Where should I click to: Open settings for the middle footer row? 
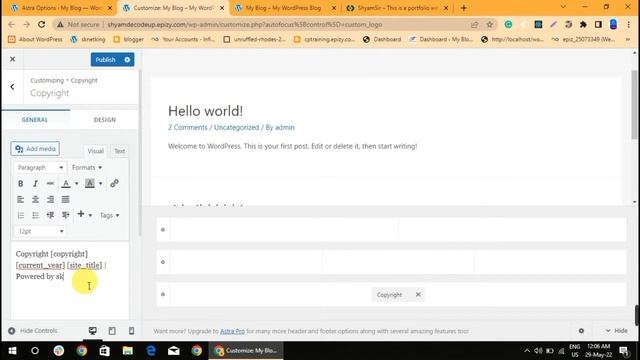pos(163,262)
